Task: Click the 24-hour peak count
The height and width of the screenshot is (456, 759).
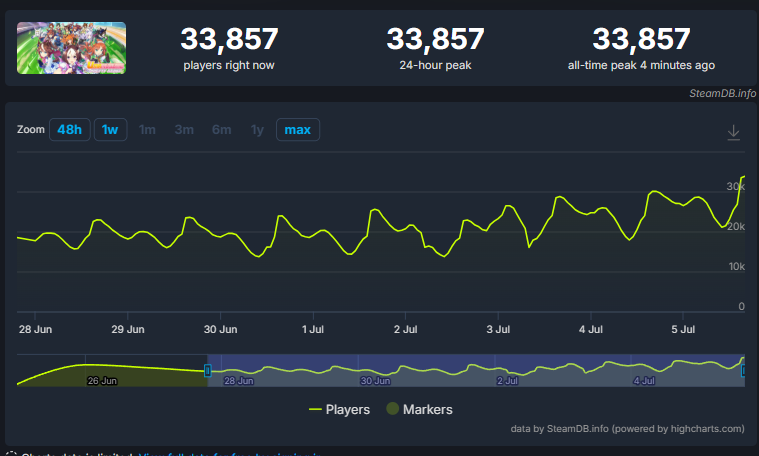Action: click(x=435, y=39)
